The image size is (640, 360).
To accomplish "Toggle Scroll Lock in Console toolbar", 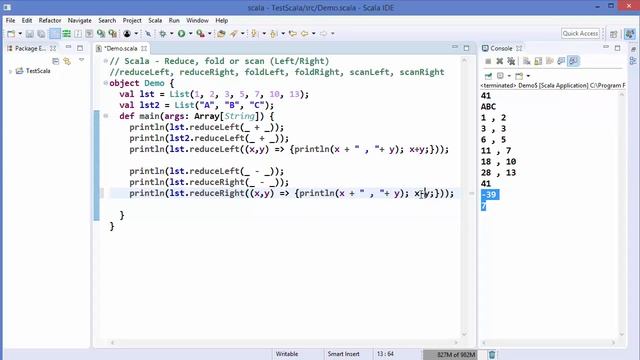I will pyautogui.click(x=538, y=61).
